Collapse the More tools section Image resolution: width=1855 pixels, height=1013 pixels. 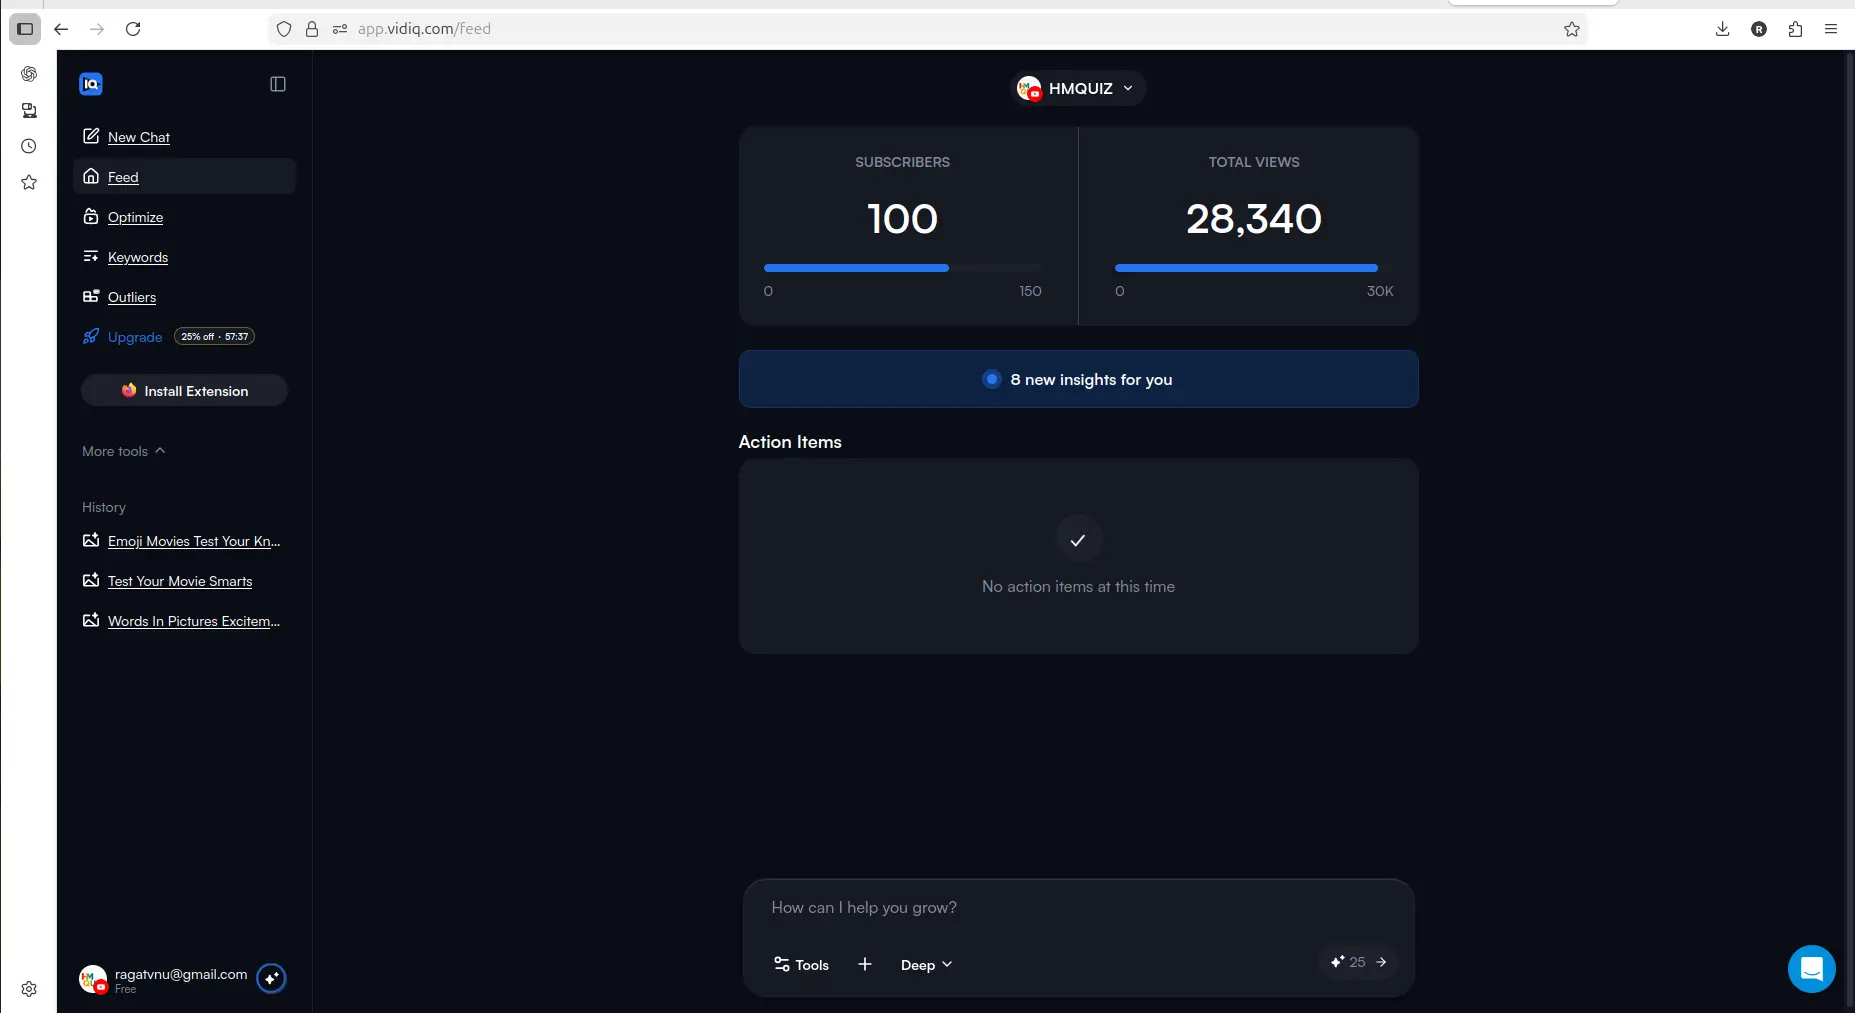coord(124,451)
